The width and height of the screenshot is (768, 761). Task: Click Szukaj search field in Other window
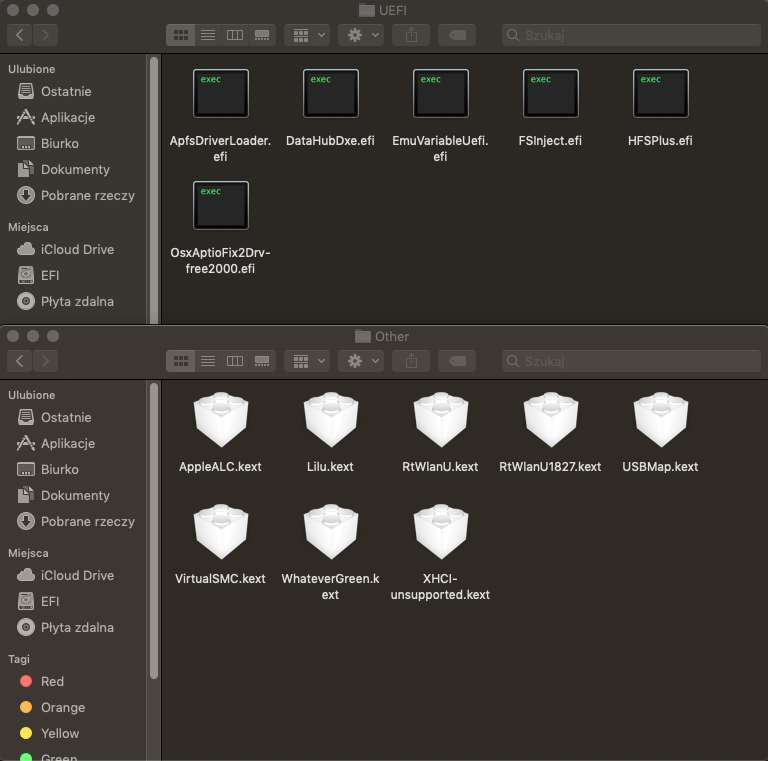631,361
